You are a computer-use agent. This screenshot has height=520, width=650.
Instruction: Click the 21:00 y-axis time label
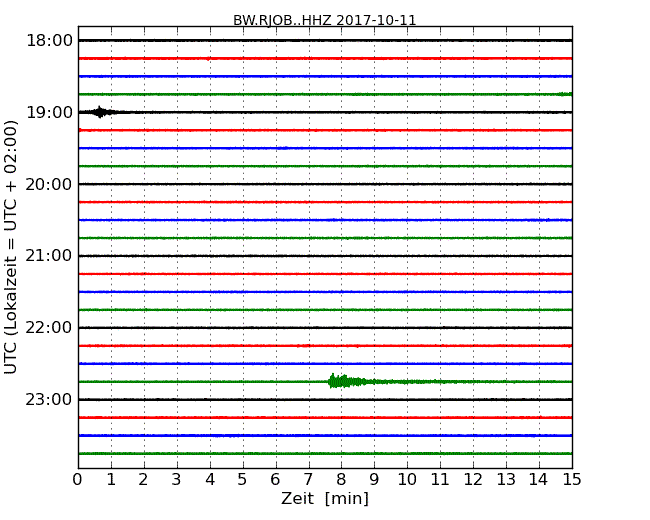(49, 256)
